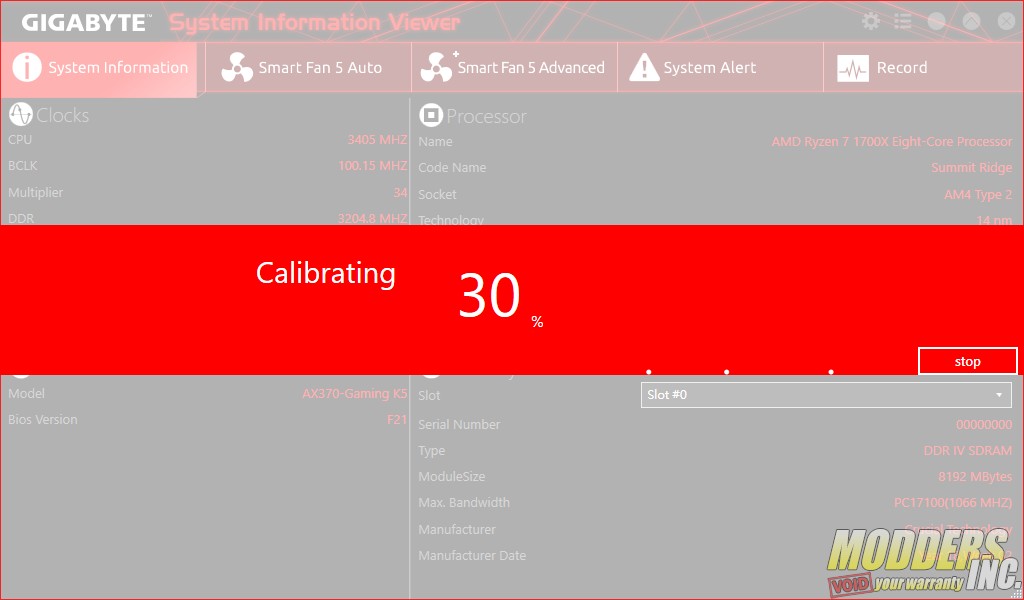The width and height of the screenshot is (1024, 600).
Task: Click the 30 percent progress number
Action: tap(489, 295)
